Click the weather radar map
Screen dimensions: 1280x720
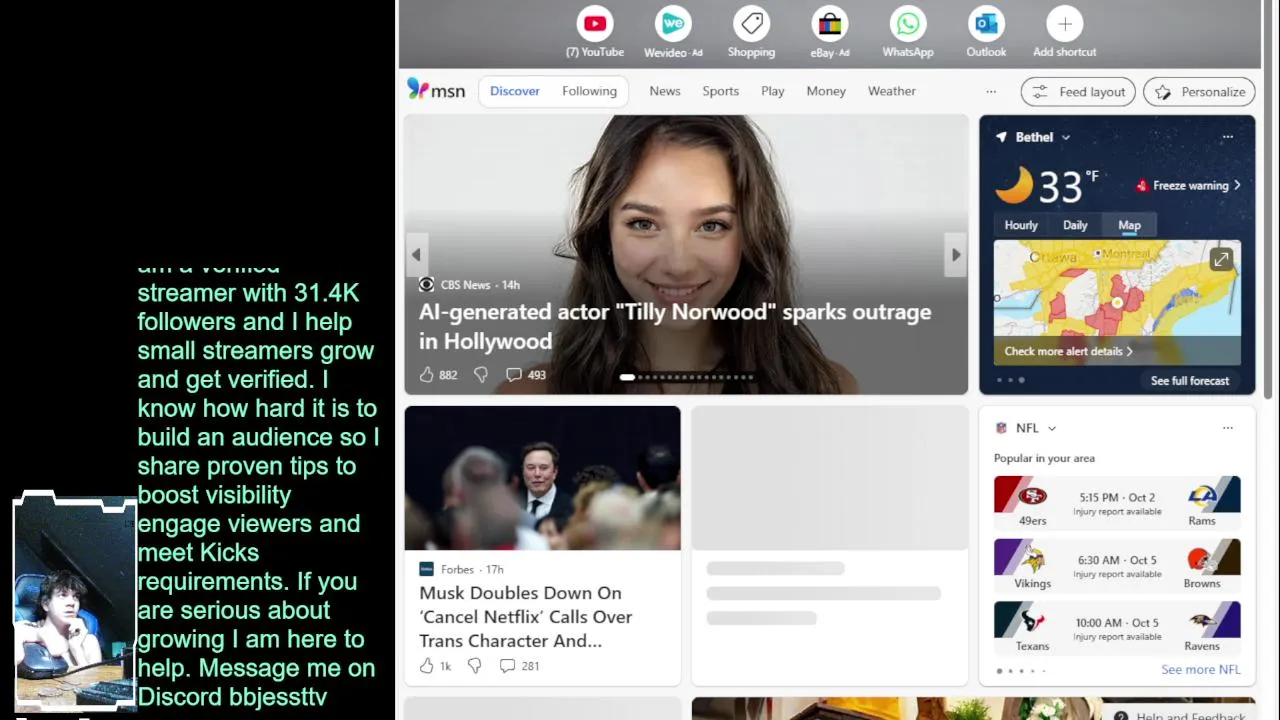coord(1117,302)
